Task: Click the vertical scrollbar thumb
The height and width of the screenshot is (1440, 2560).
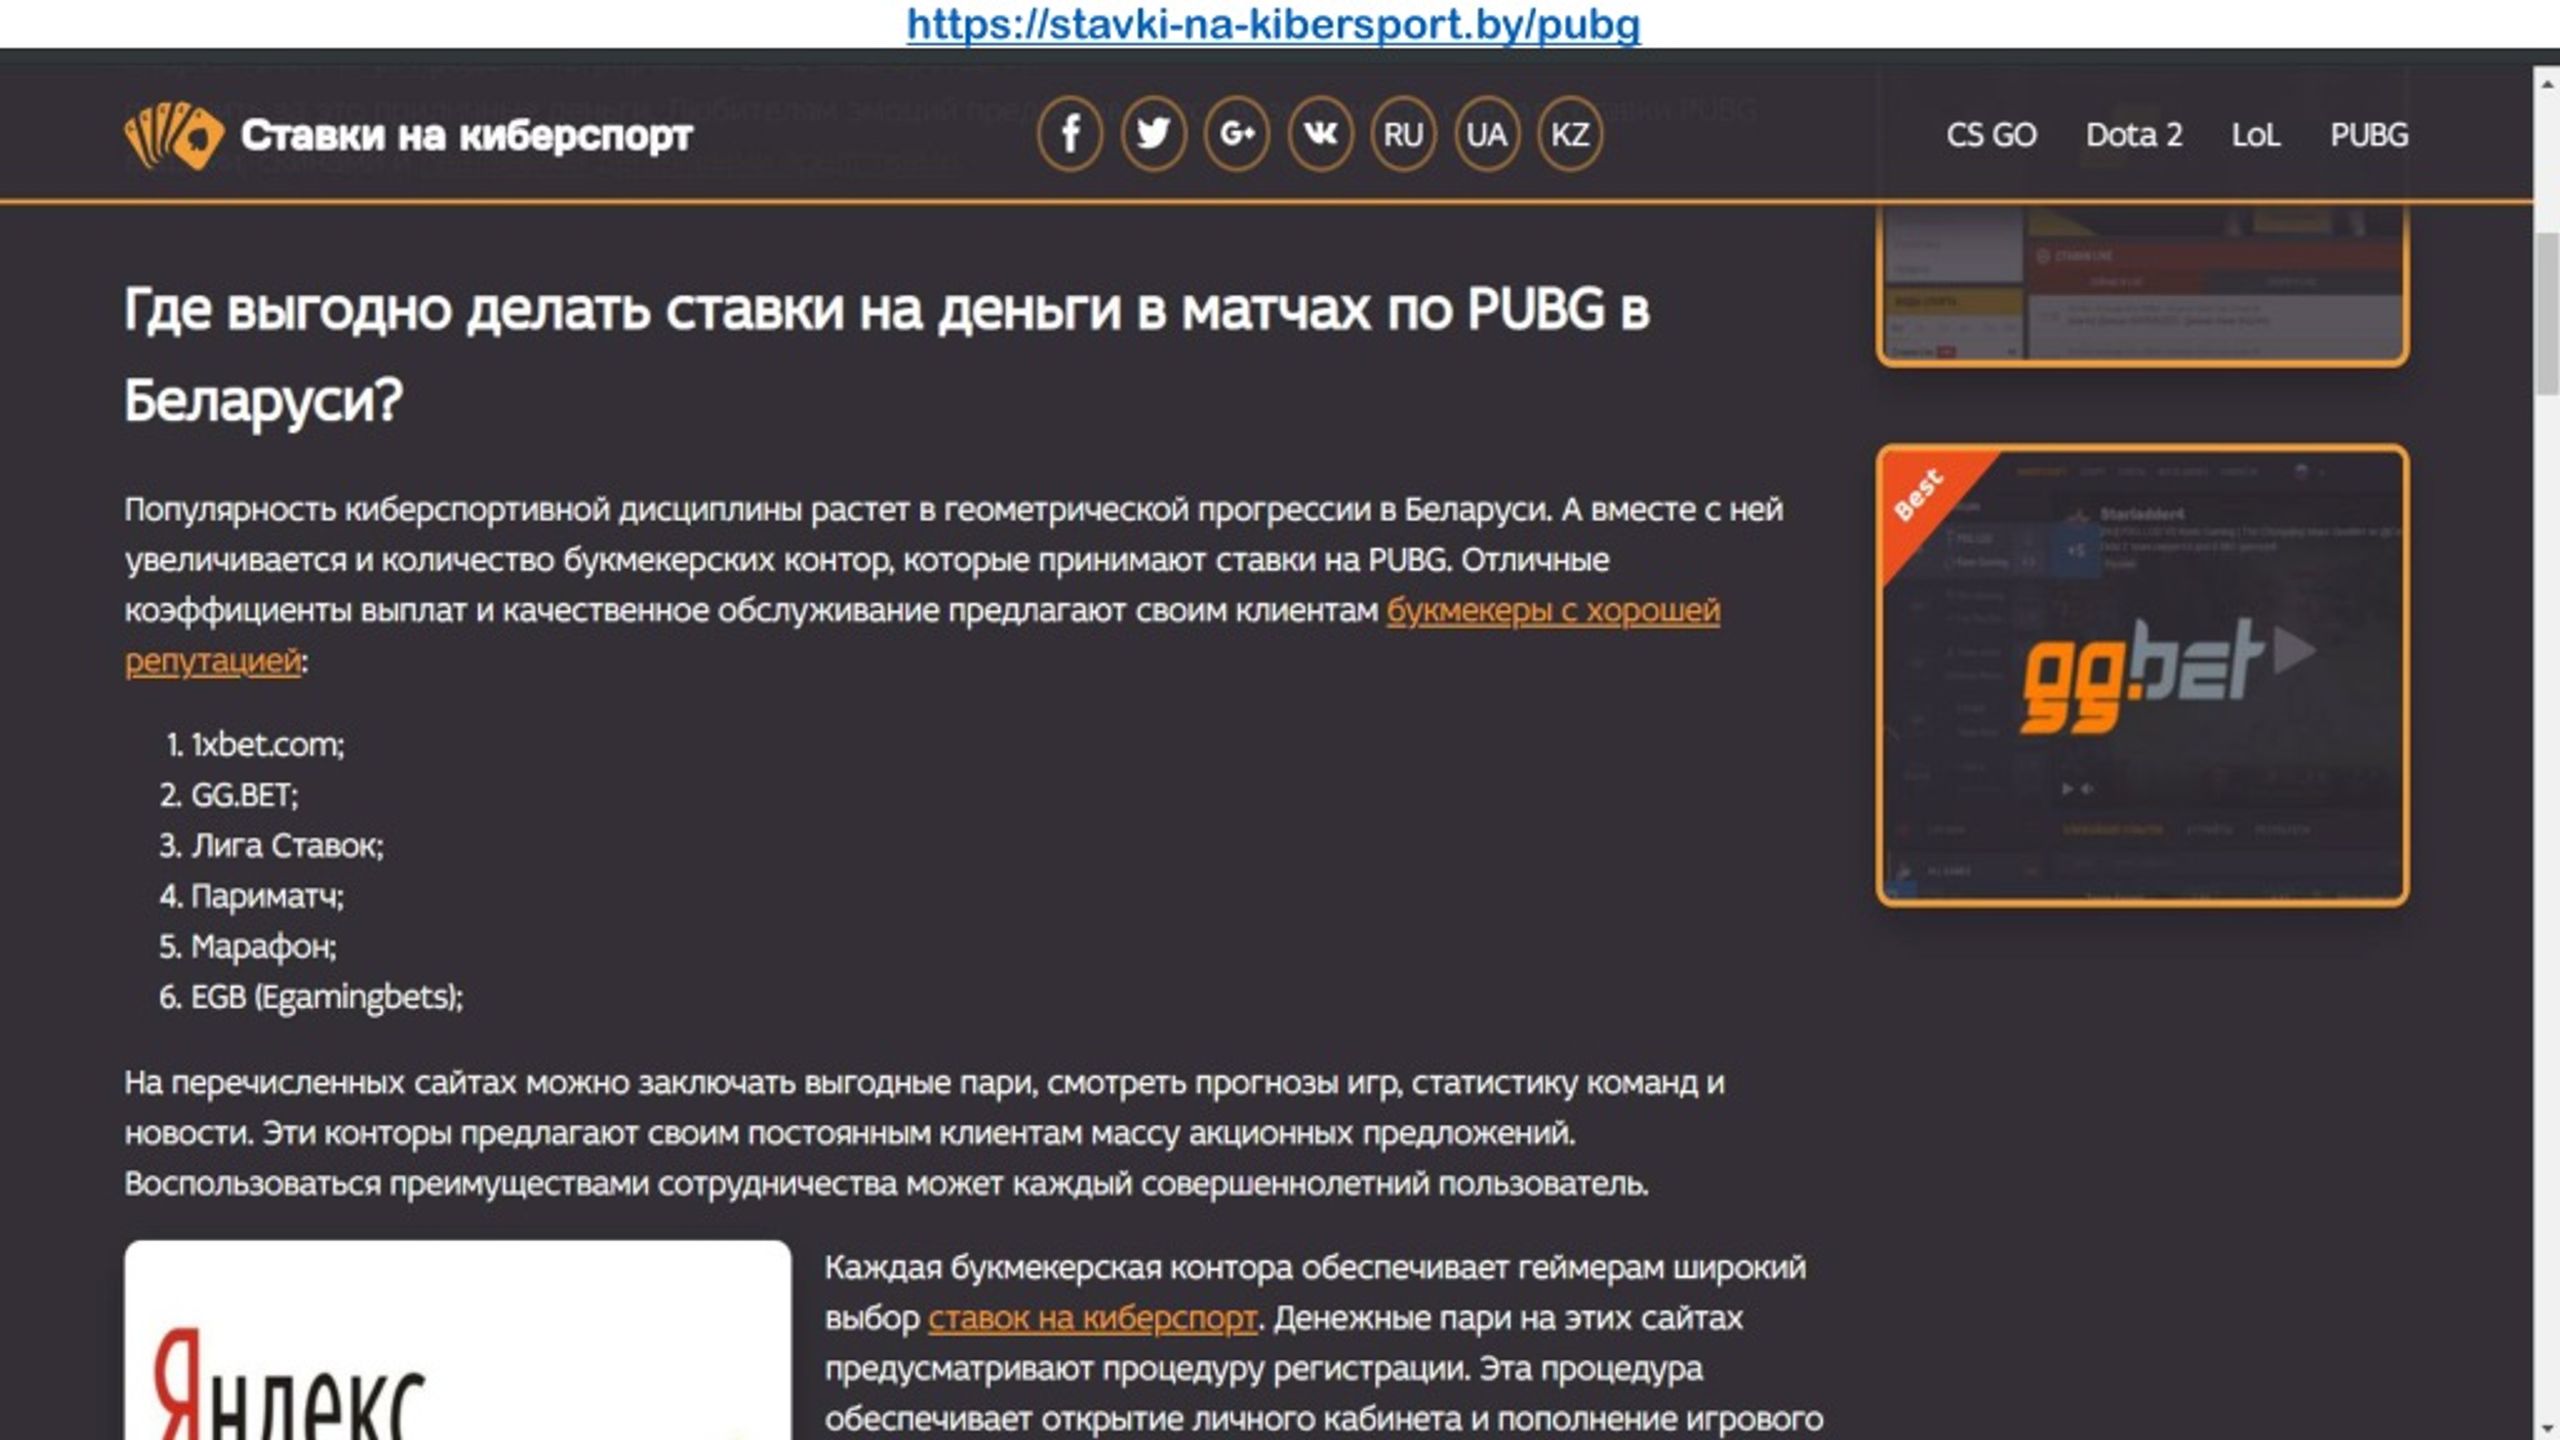Action: pos(2547,314)
